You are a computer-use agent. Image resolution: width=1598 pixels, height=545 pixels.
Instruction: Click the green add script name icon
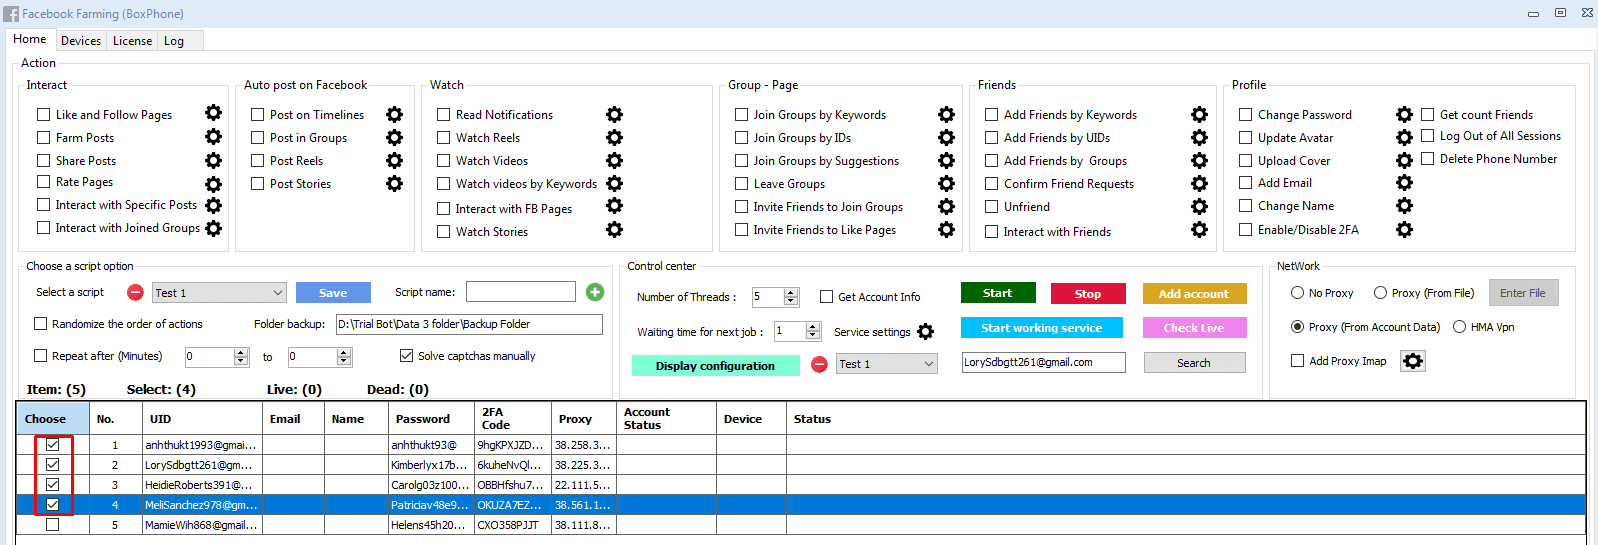[x=595, y=292]
